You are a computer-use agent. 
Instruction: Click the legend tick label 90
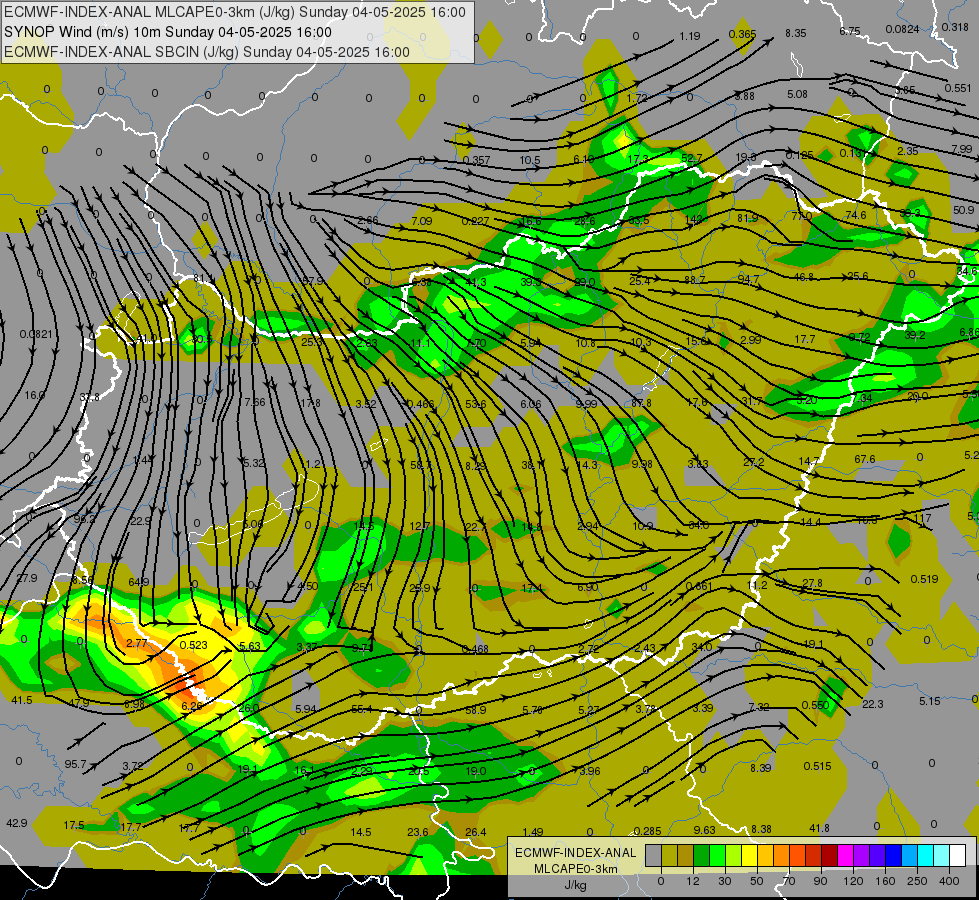click(820, 881)
